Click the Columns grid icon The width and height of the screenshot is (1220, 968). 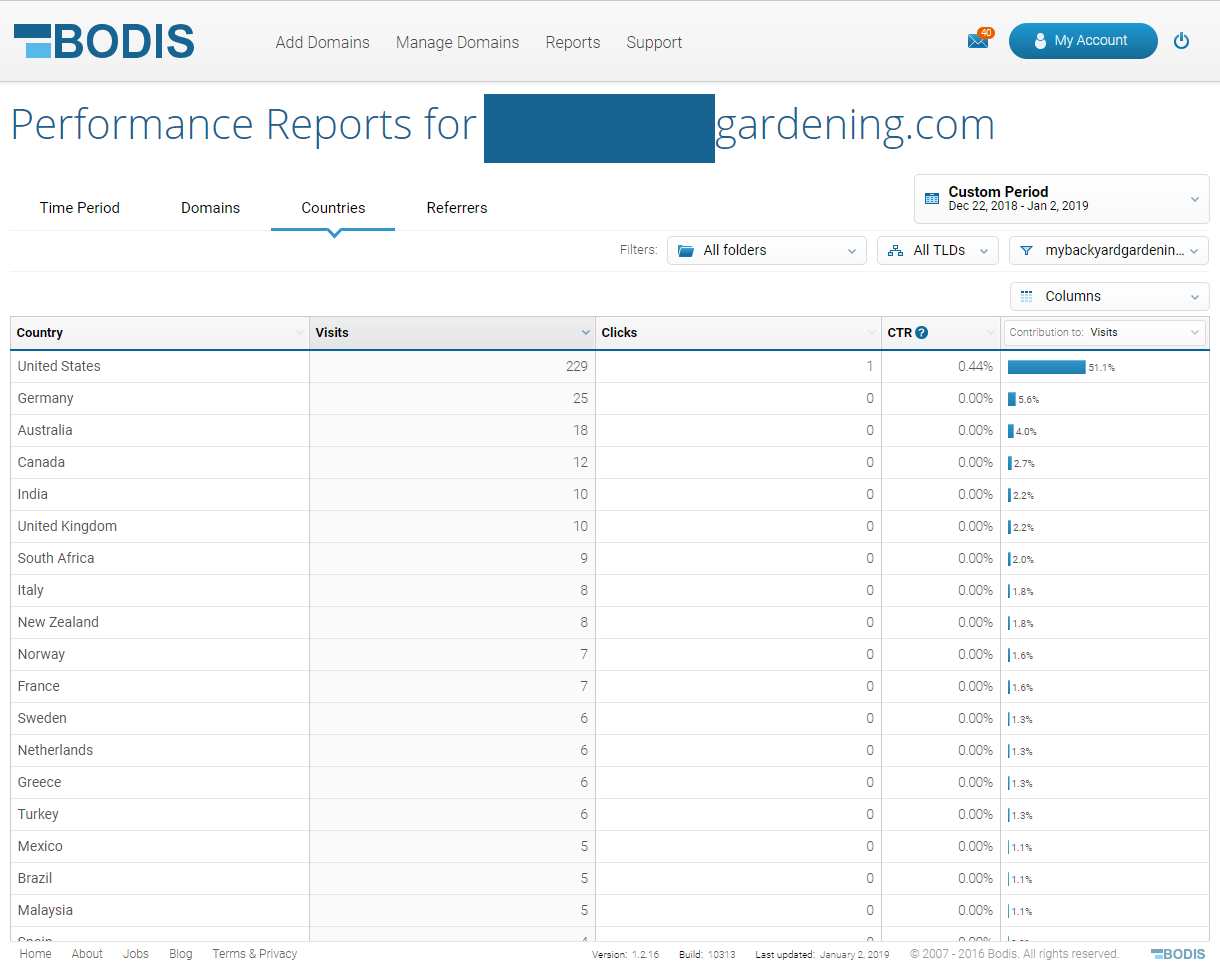[x=1026, y=297]
